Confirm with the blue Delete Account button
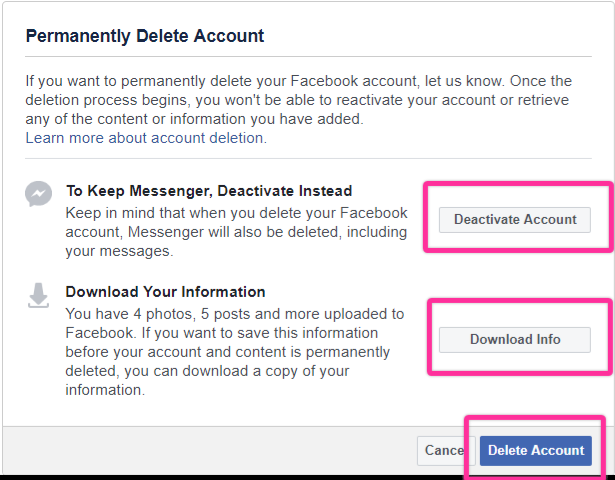This screenshot has width=615, height=480. tap(535, 450)
